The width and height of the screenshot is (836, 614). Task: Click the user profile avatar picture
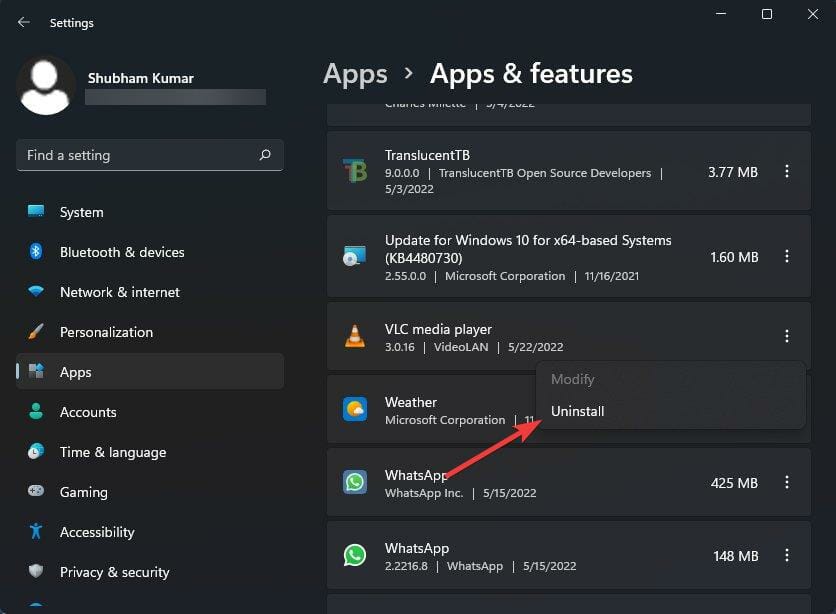click(x=45, y=86)
